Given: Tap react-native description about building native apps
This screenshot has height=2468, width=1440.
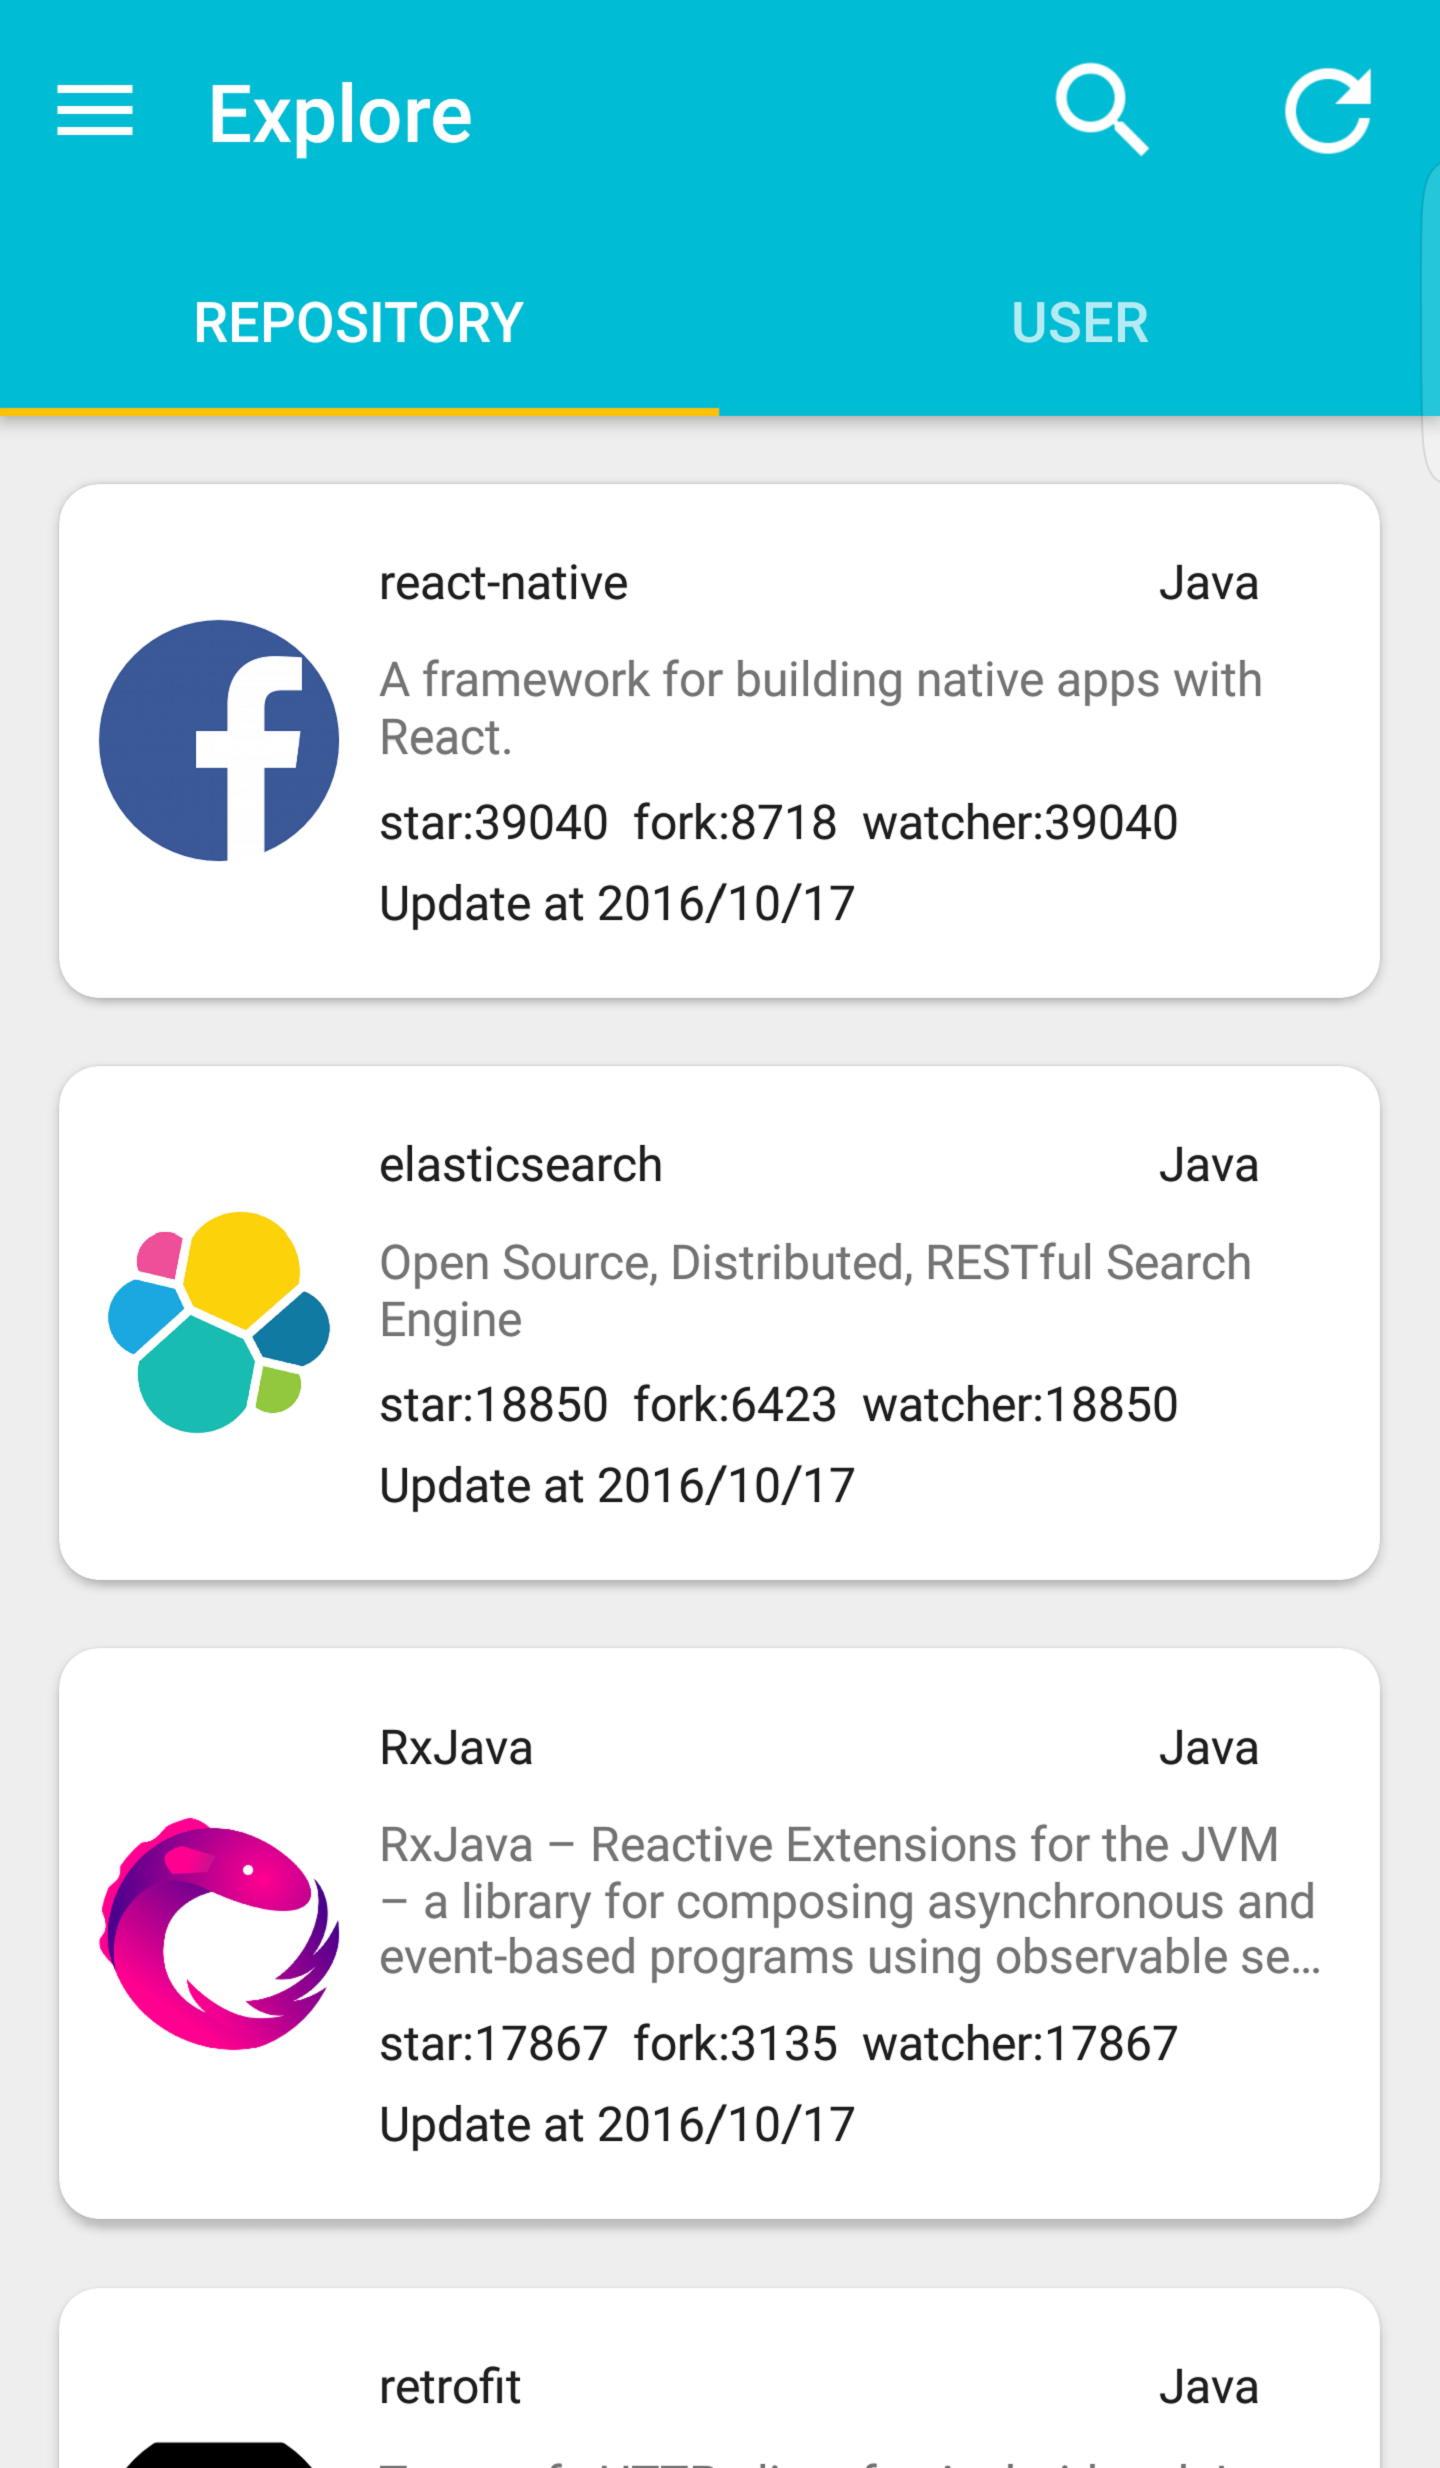Looking at the screenshot, I should [x=820, y=708].
